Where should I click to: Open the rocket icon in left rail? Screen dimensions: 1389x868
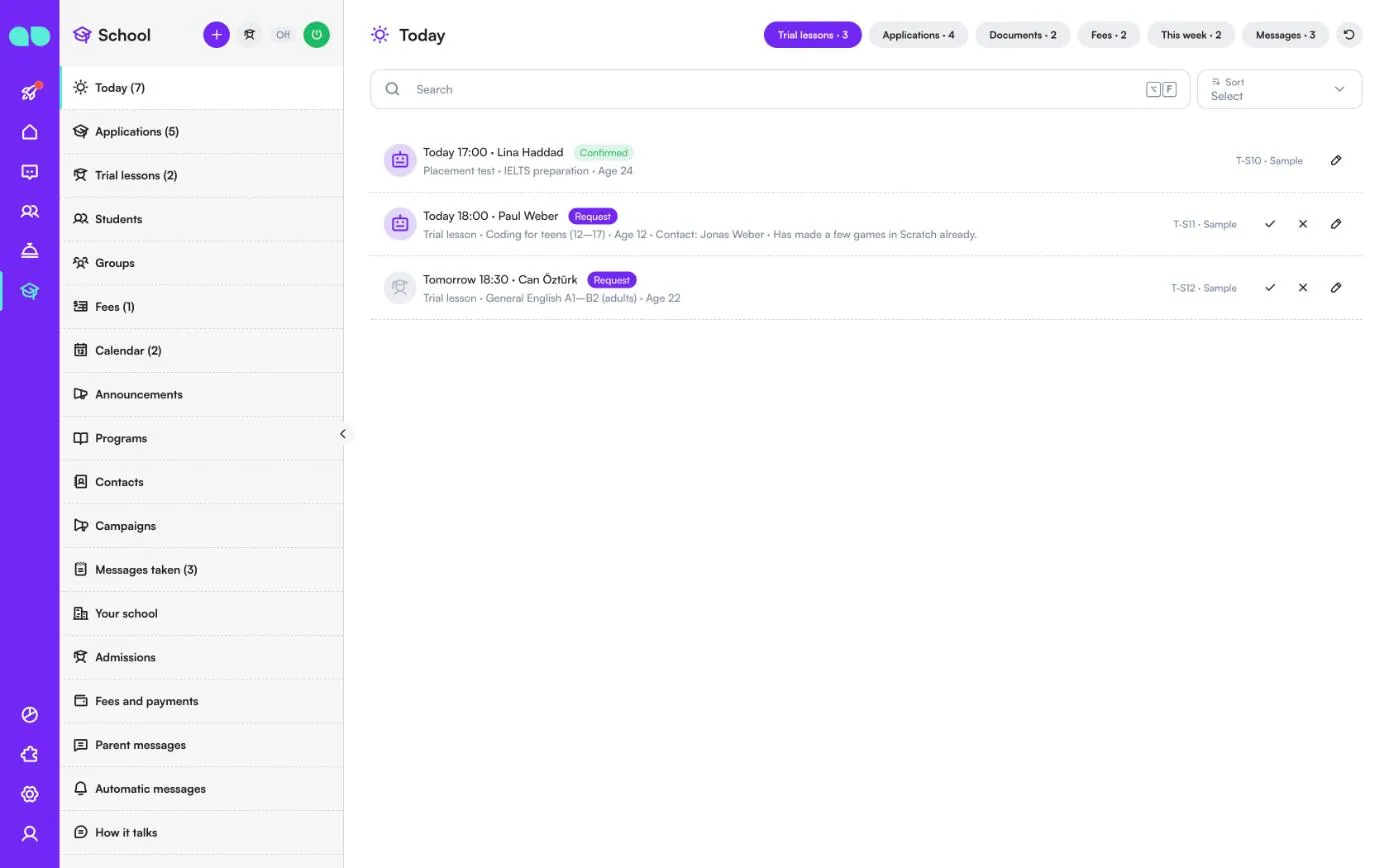click(30, 92)
